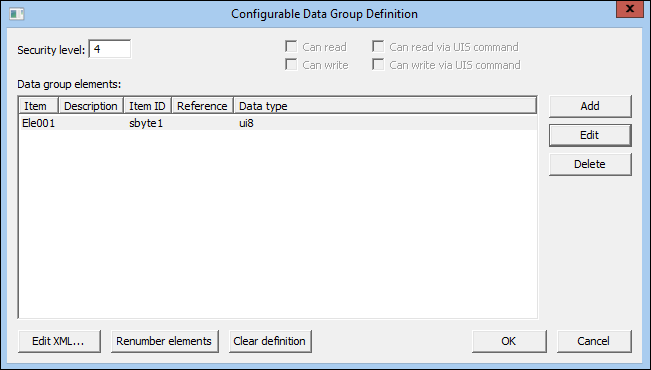Click the Delete button
Image resolution: width=651 pixels, height=370 pixels.
(x=590, y=164)
